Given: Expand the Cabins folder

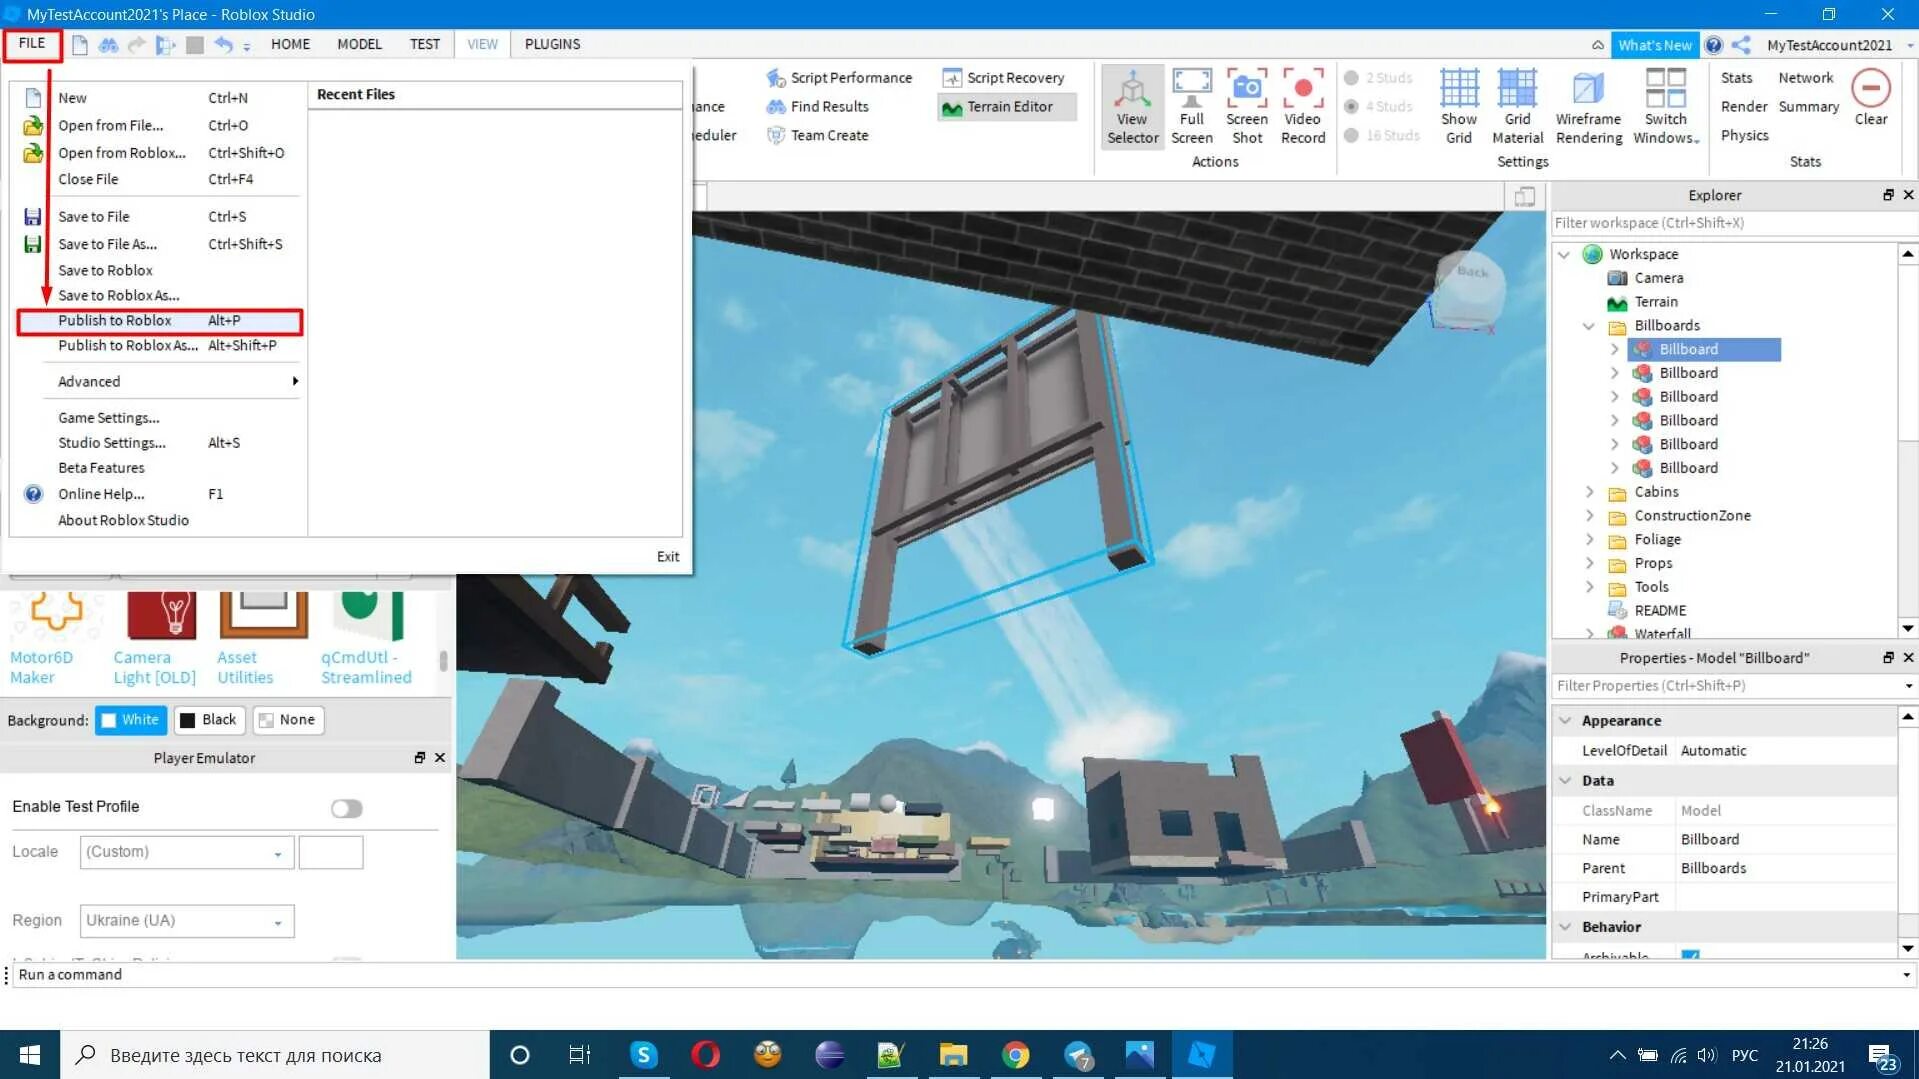Looking at the screenshot, I should pos(1589,492).
